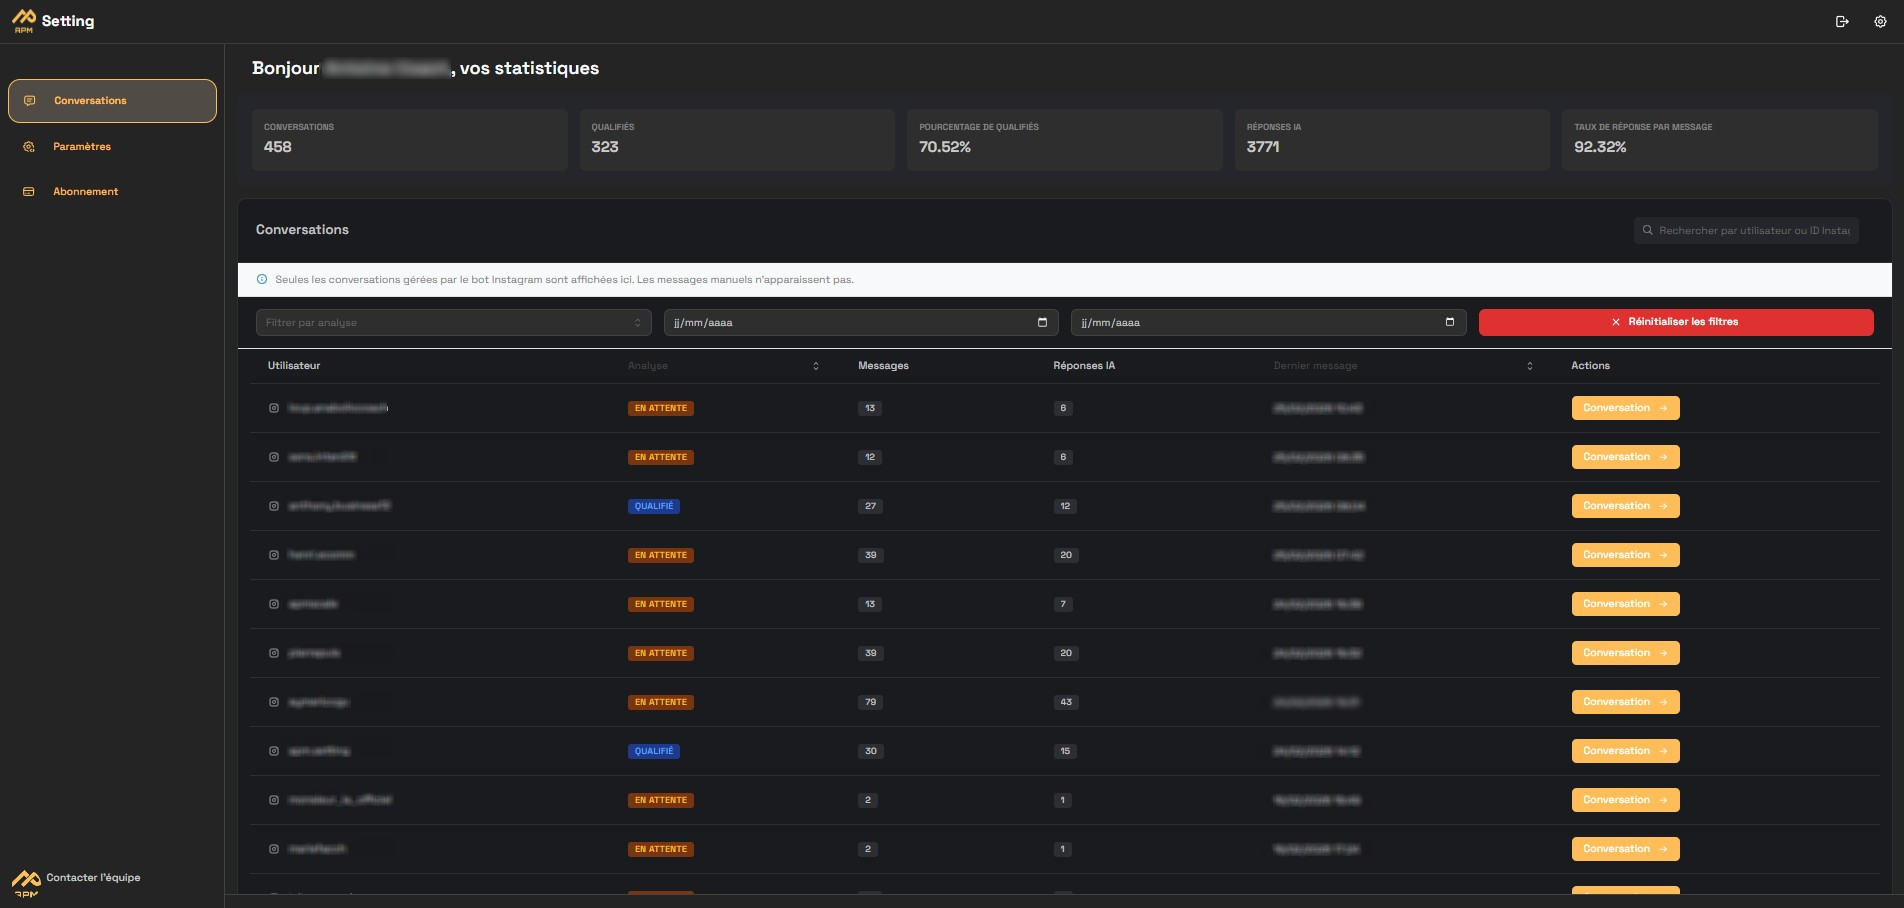Open the first date field calendar icon
1904x908 pixels.
[1042, 322]
